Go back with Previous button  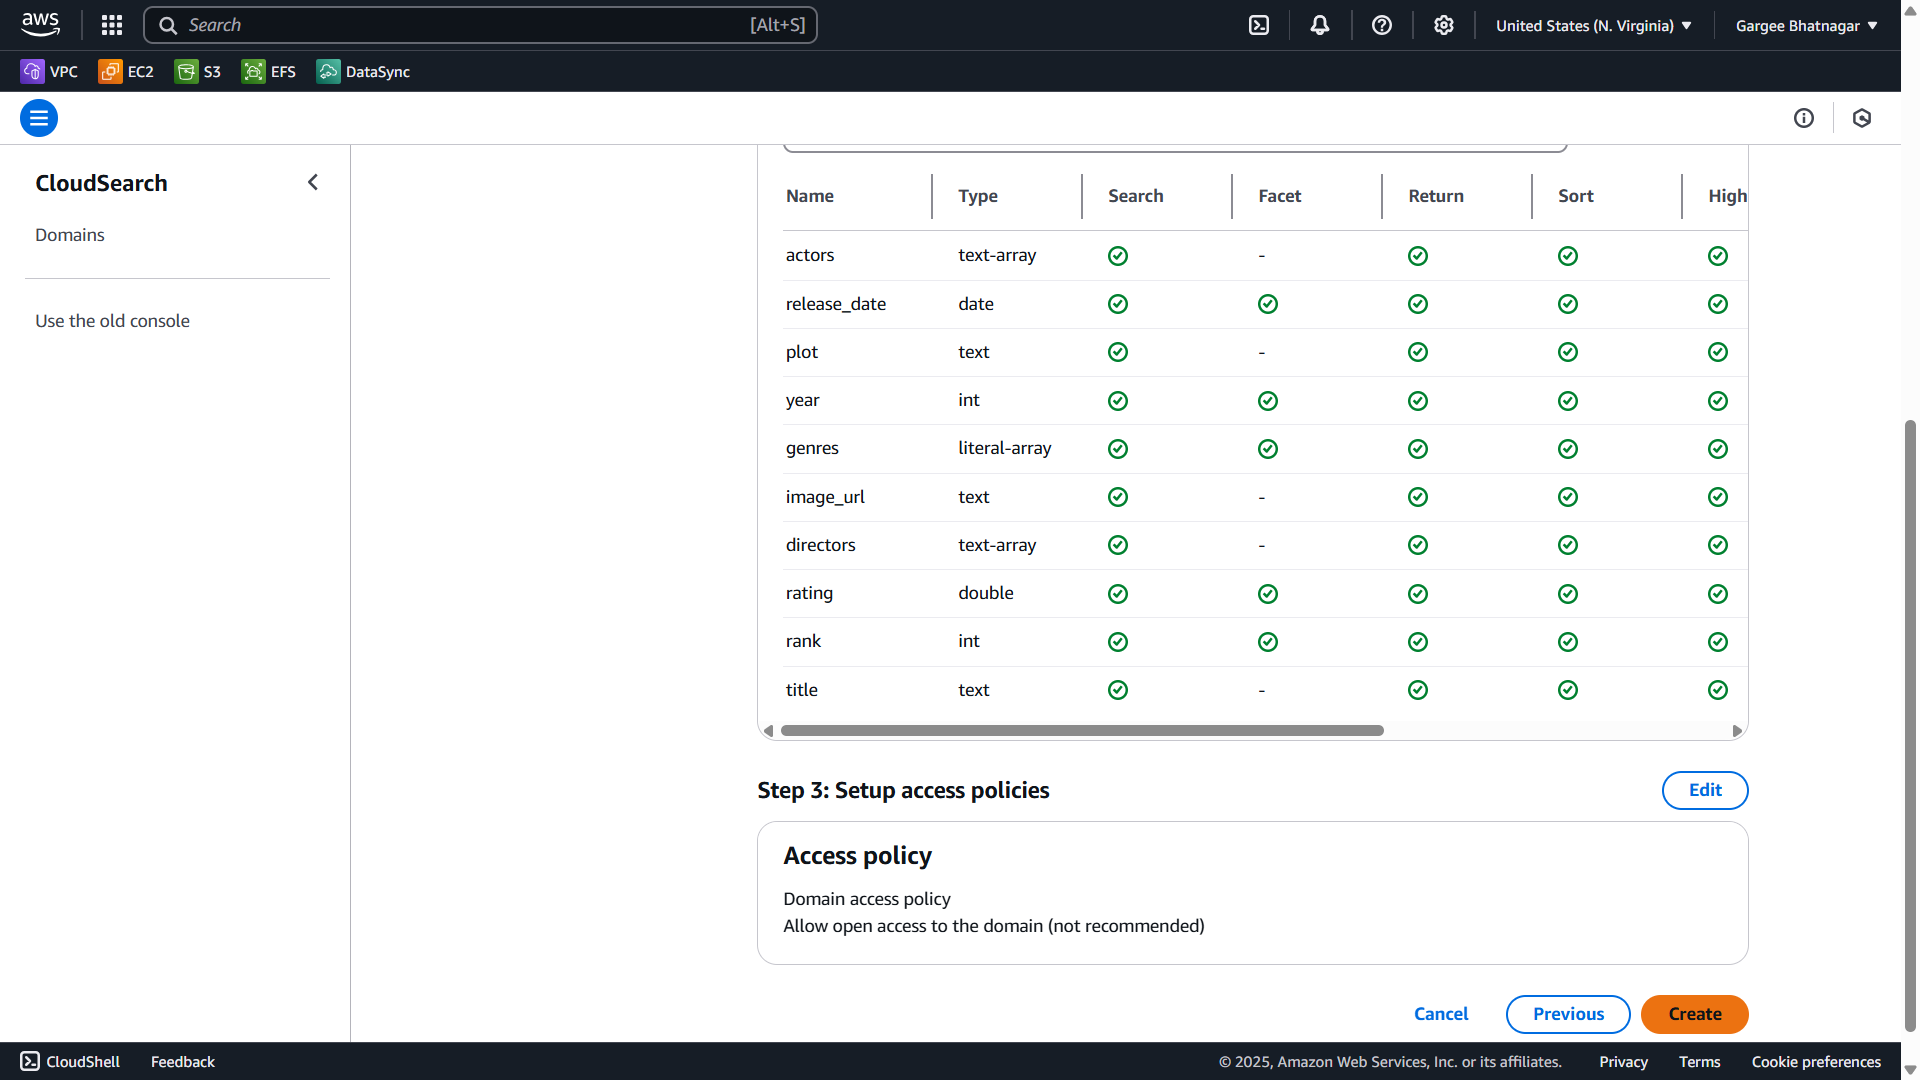tap(1568, 1014)
